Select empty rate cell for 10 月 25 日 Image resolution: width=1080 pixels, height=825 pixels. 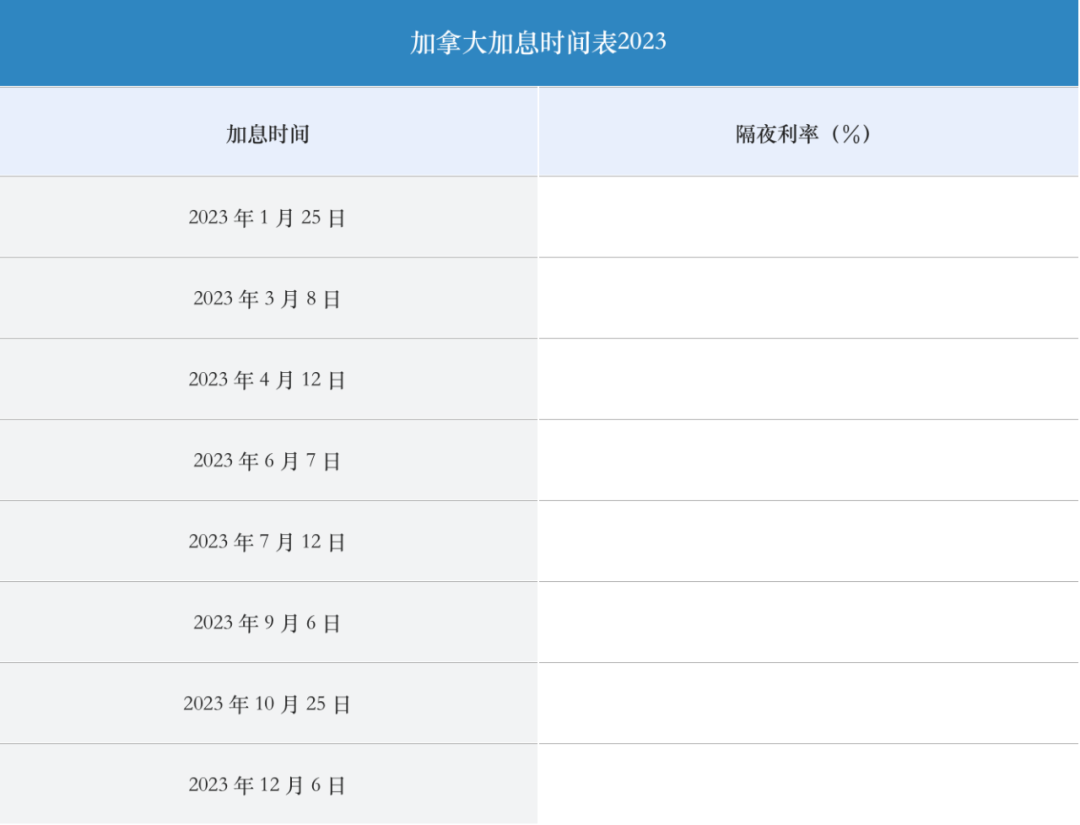point(809,704)
